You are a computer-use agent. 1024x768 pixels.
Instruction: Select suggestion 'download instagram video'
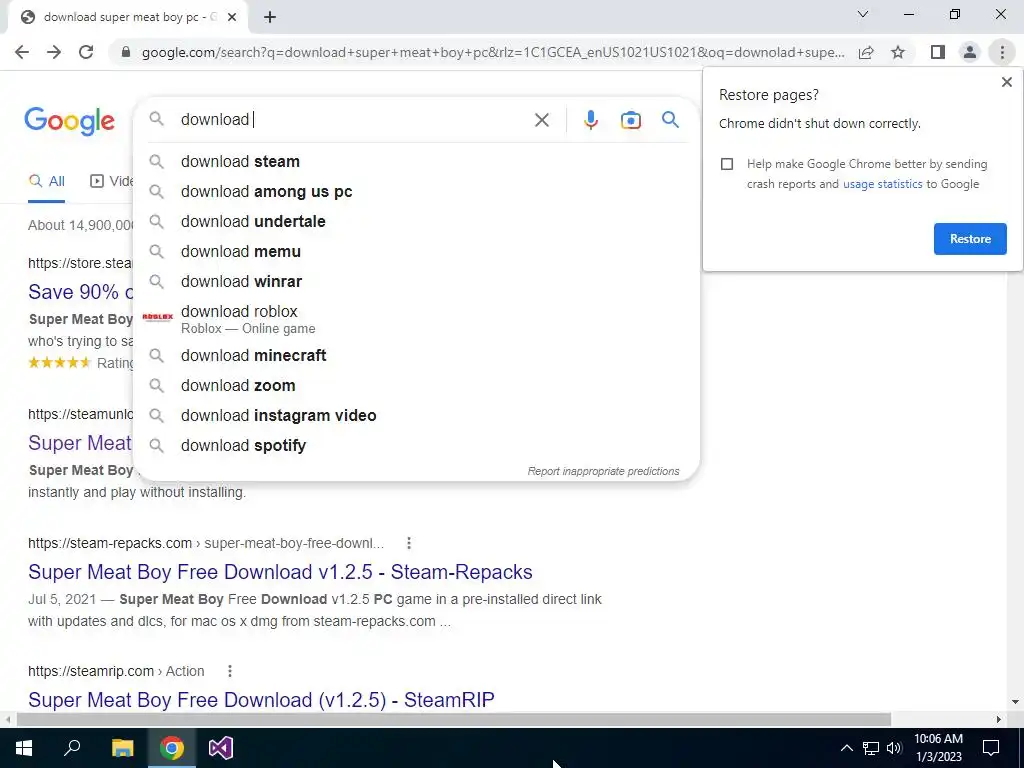pos(416,415)
